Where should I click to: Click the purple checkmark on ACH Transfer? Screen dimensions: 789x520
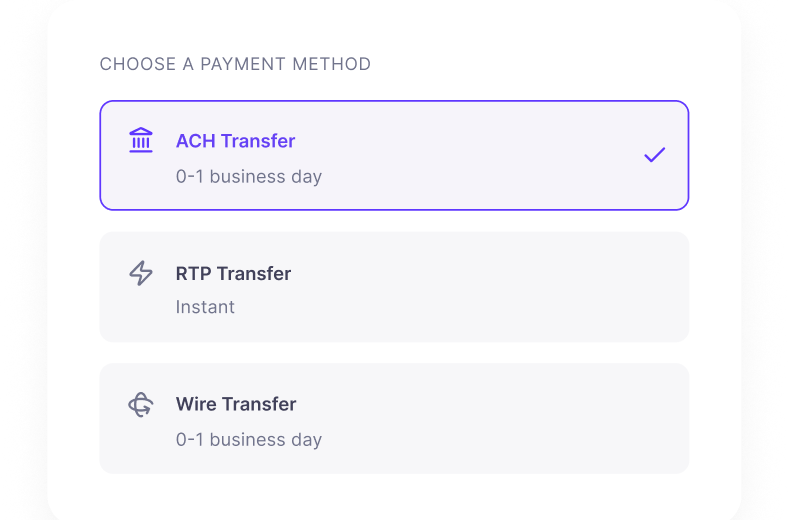click(655, 155)
